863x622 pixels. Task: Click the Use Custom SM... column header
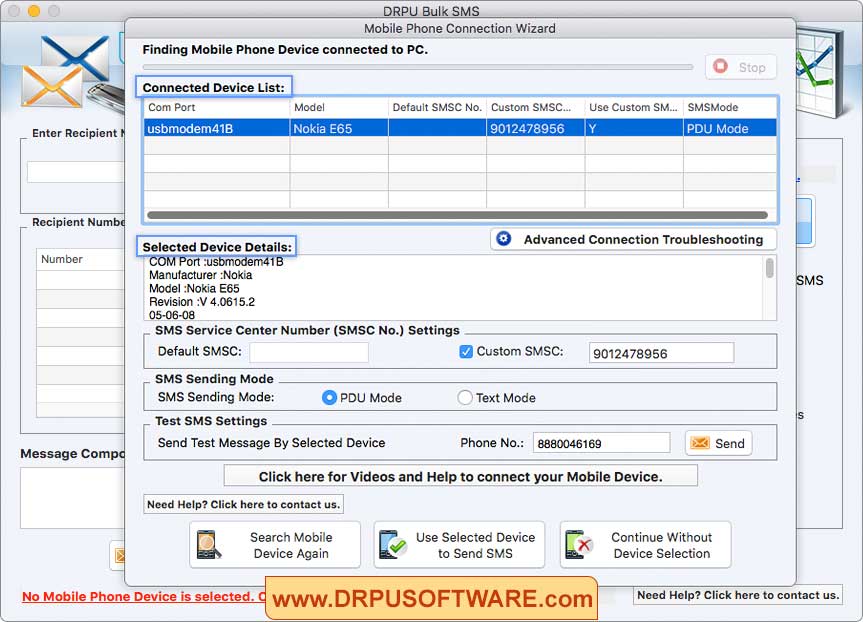634,107
